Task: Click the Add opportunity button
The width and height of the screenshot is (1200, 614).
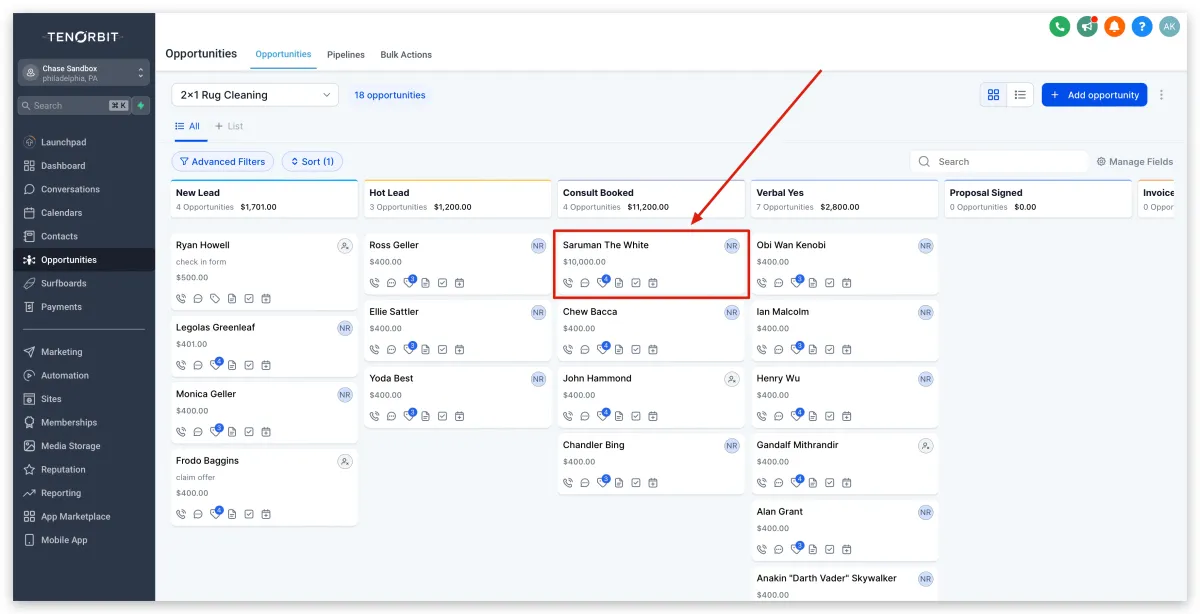Action: (1094, 95)
